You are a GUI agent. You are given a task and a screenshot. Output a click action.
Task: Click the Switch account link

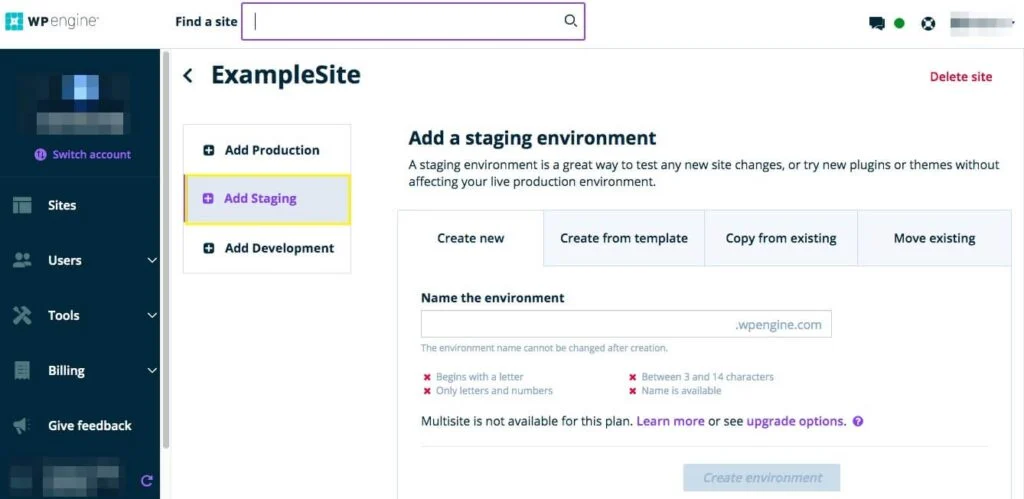pos(91,155)
